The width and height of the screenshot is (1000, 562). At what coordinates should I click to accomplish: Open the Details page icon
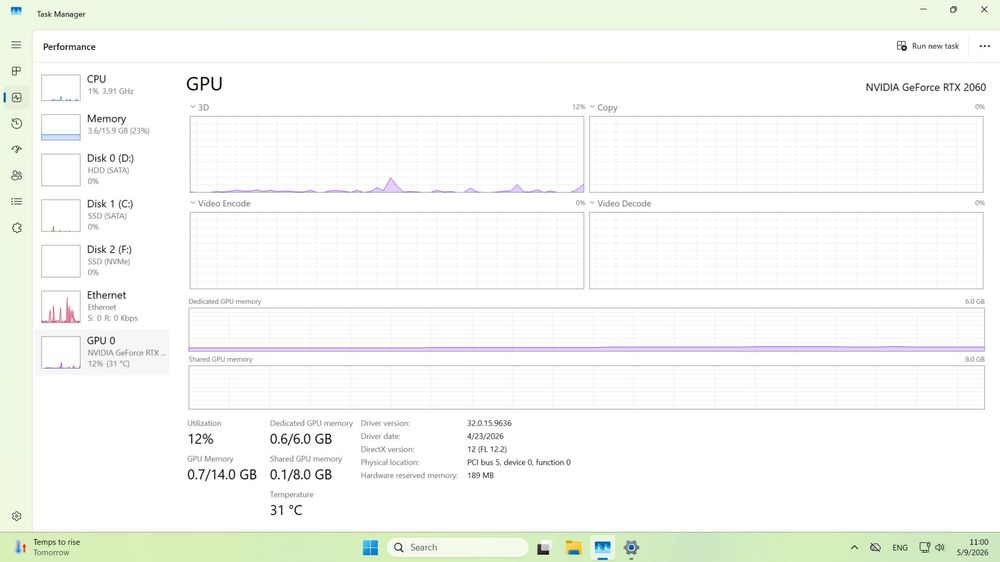click(17, 202)
